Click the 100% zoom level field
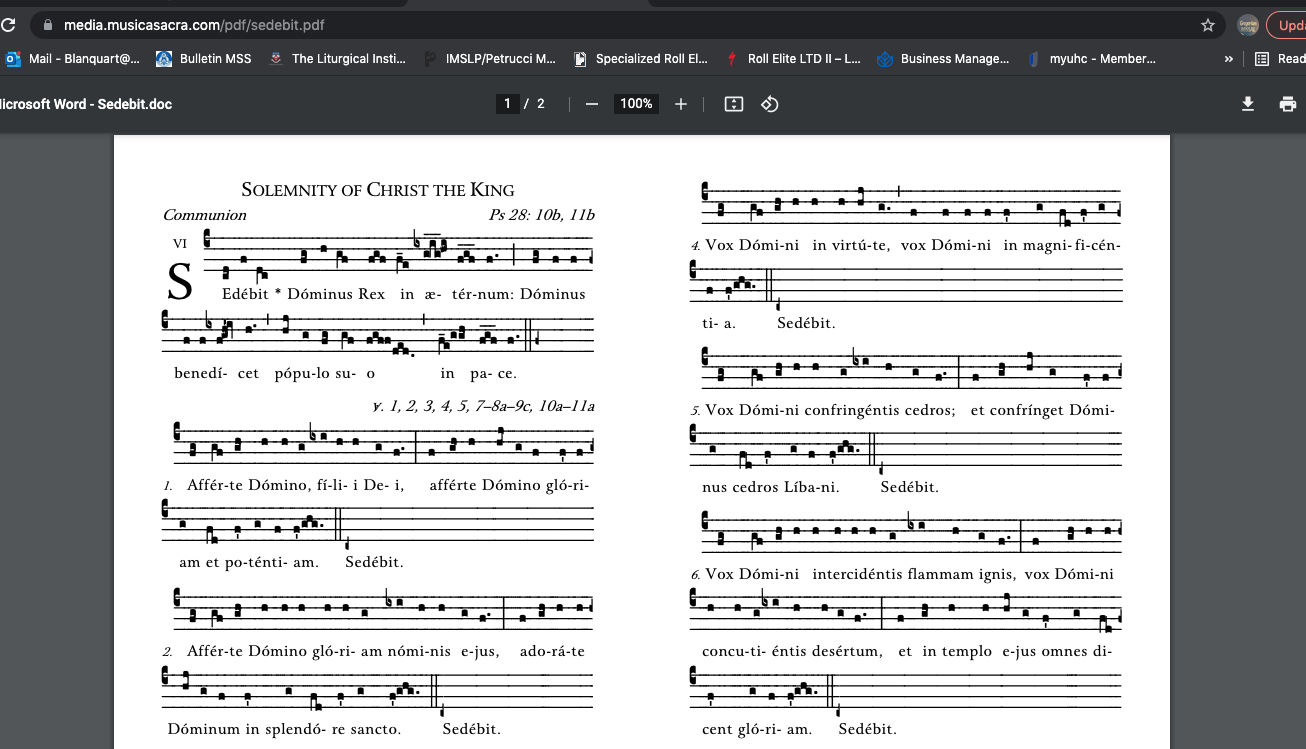 (635, 104)
